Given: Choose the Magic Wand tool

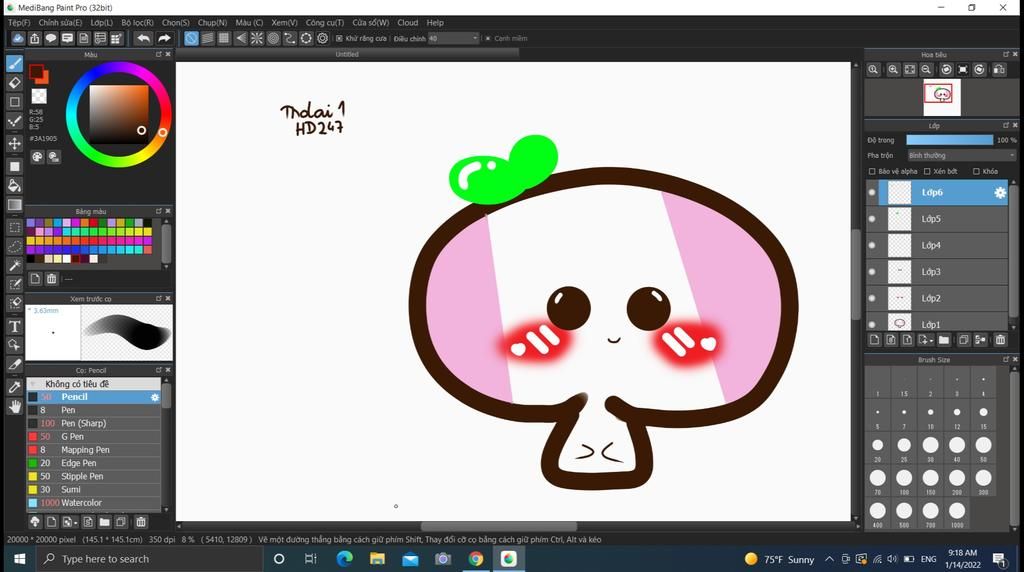Looking at the screenshot, I should pos(14,265).
